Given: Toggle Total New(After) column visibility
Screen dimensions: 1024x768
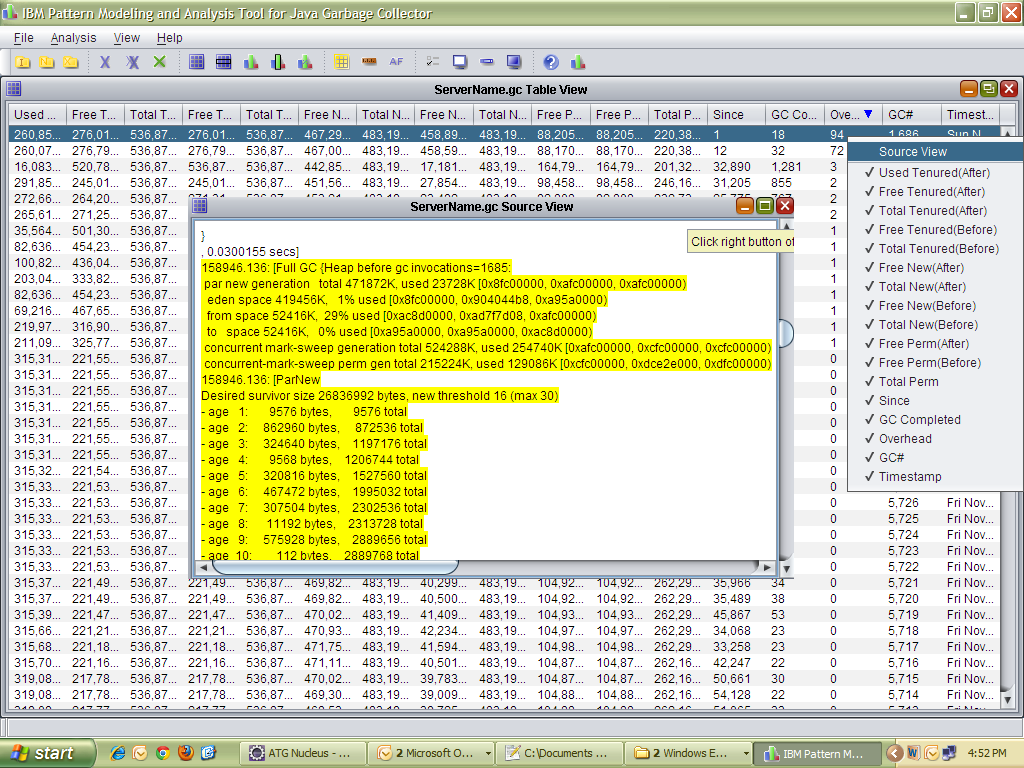Looking at the screenshot, I should pos(935,286).
